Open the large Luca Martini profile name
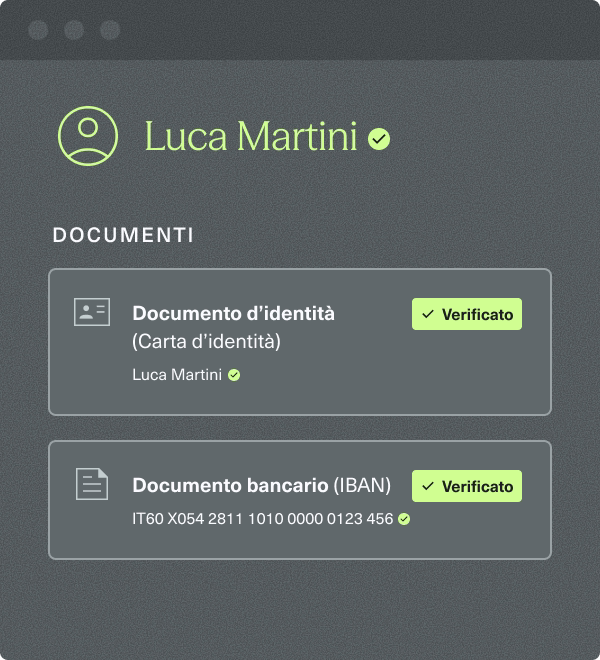This screenshot has width=600, height=660. pos(250,137)
